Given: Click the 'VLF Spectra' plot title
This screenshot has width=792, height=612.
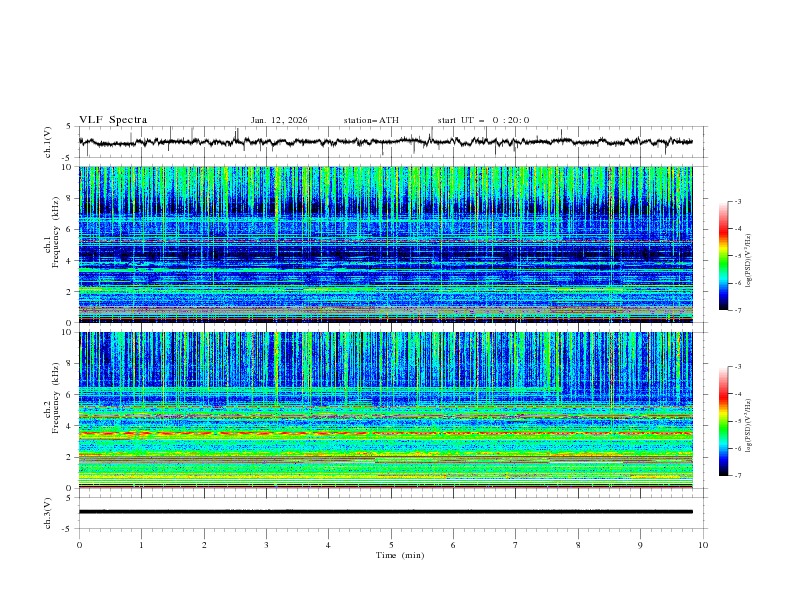Looking at the screenshot, I should point(113,120).
